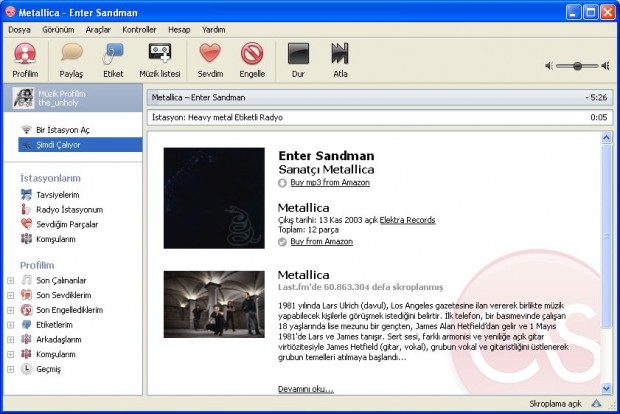Viewport: 620px width, 414px height.
Task: Open Elektra Records link
Action: (408, 220)
